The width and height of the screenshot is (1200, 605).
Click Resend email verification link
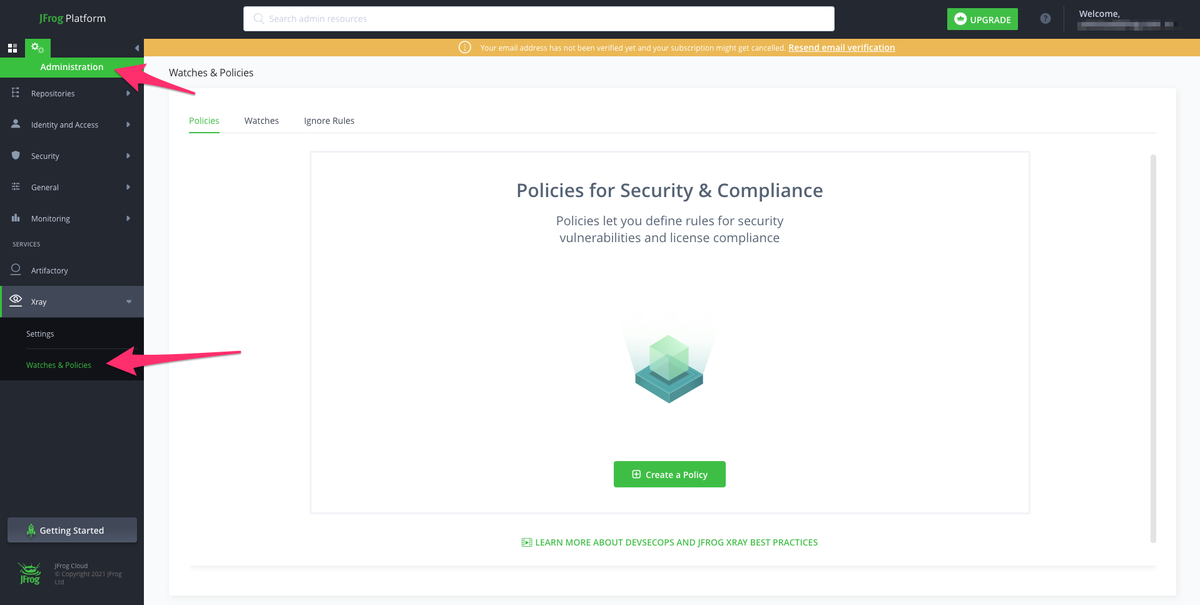(842, 47)
